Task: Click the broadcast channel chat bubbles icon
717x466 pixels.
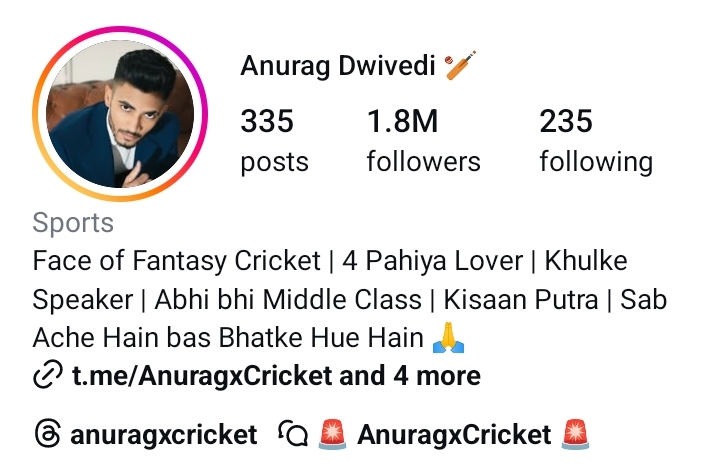Action: [293, 434]
